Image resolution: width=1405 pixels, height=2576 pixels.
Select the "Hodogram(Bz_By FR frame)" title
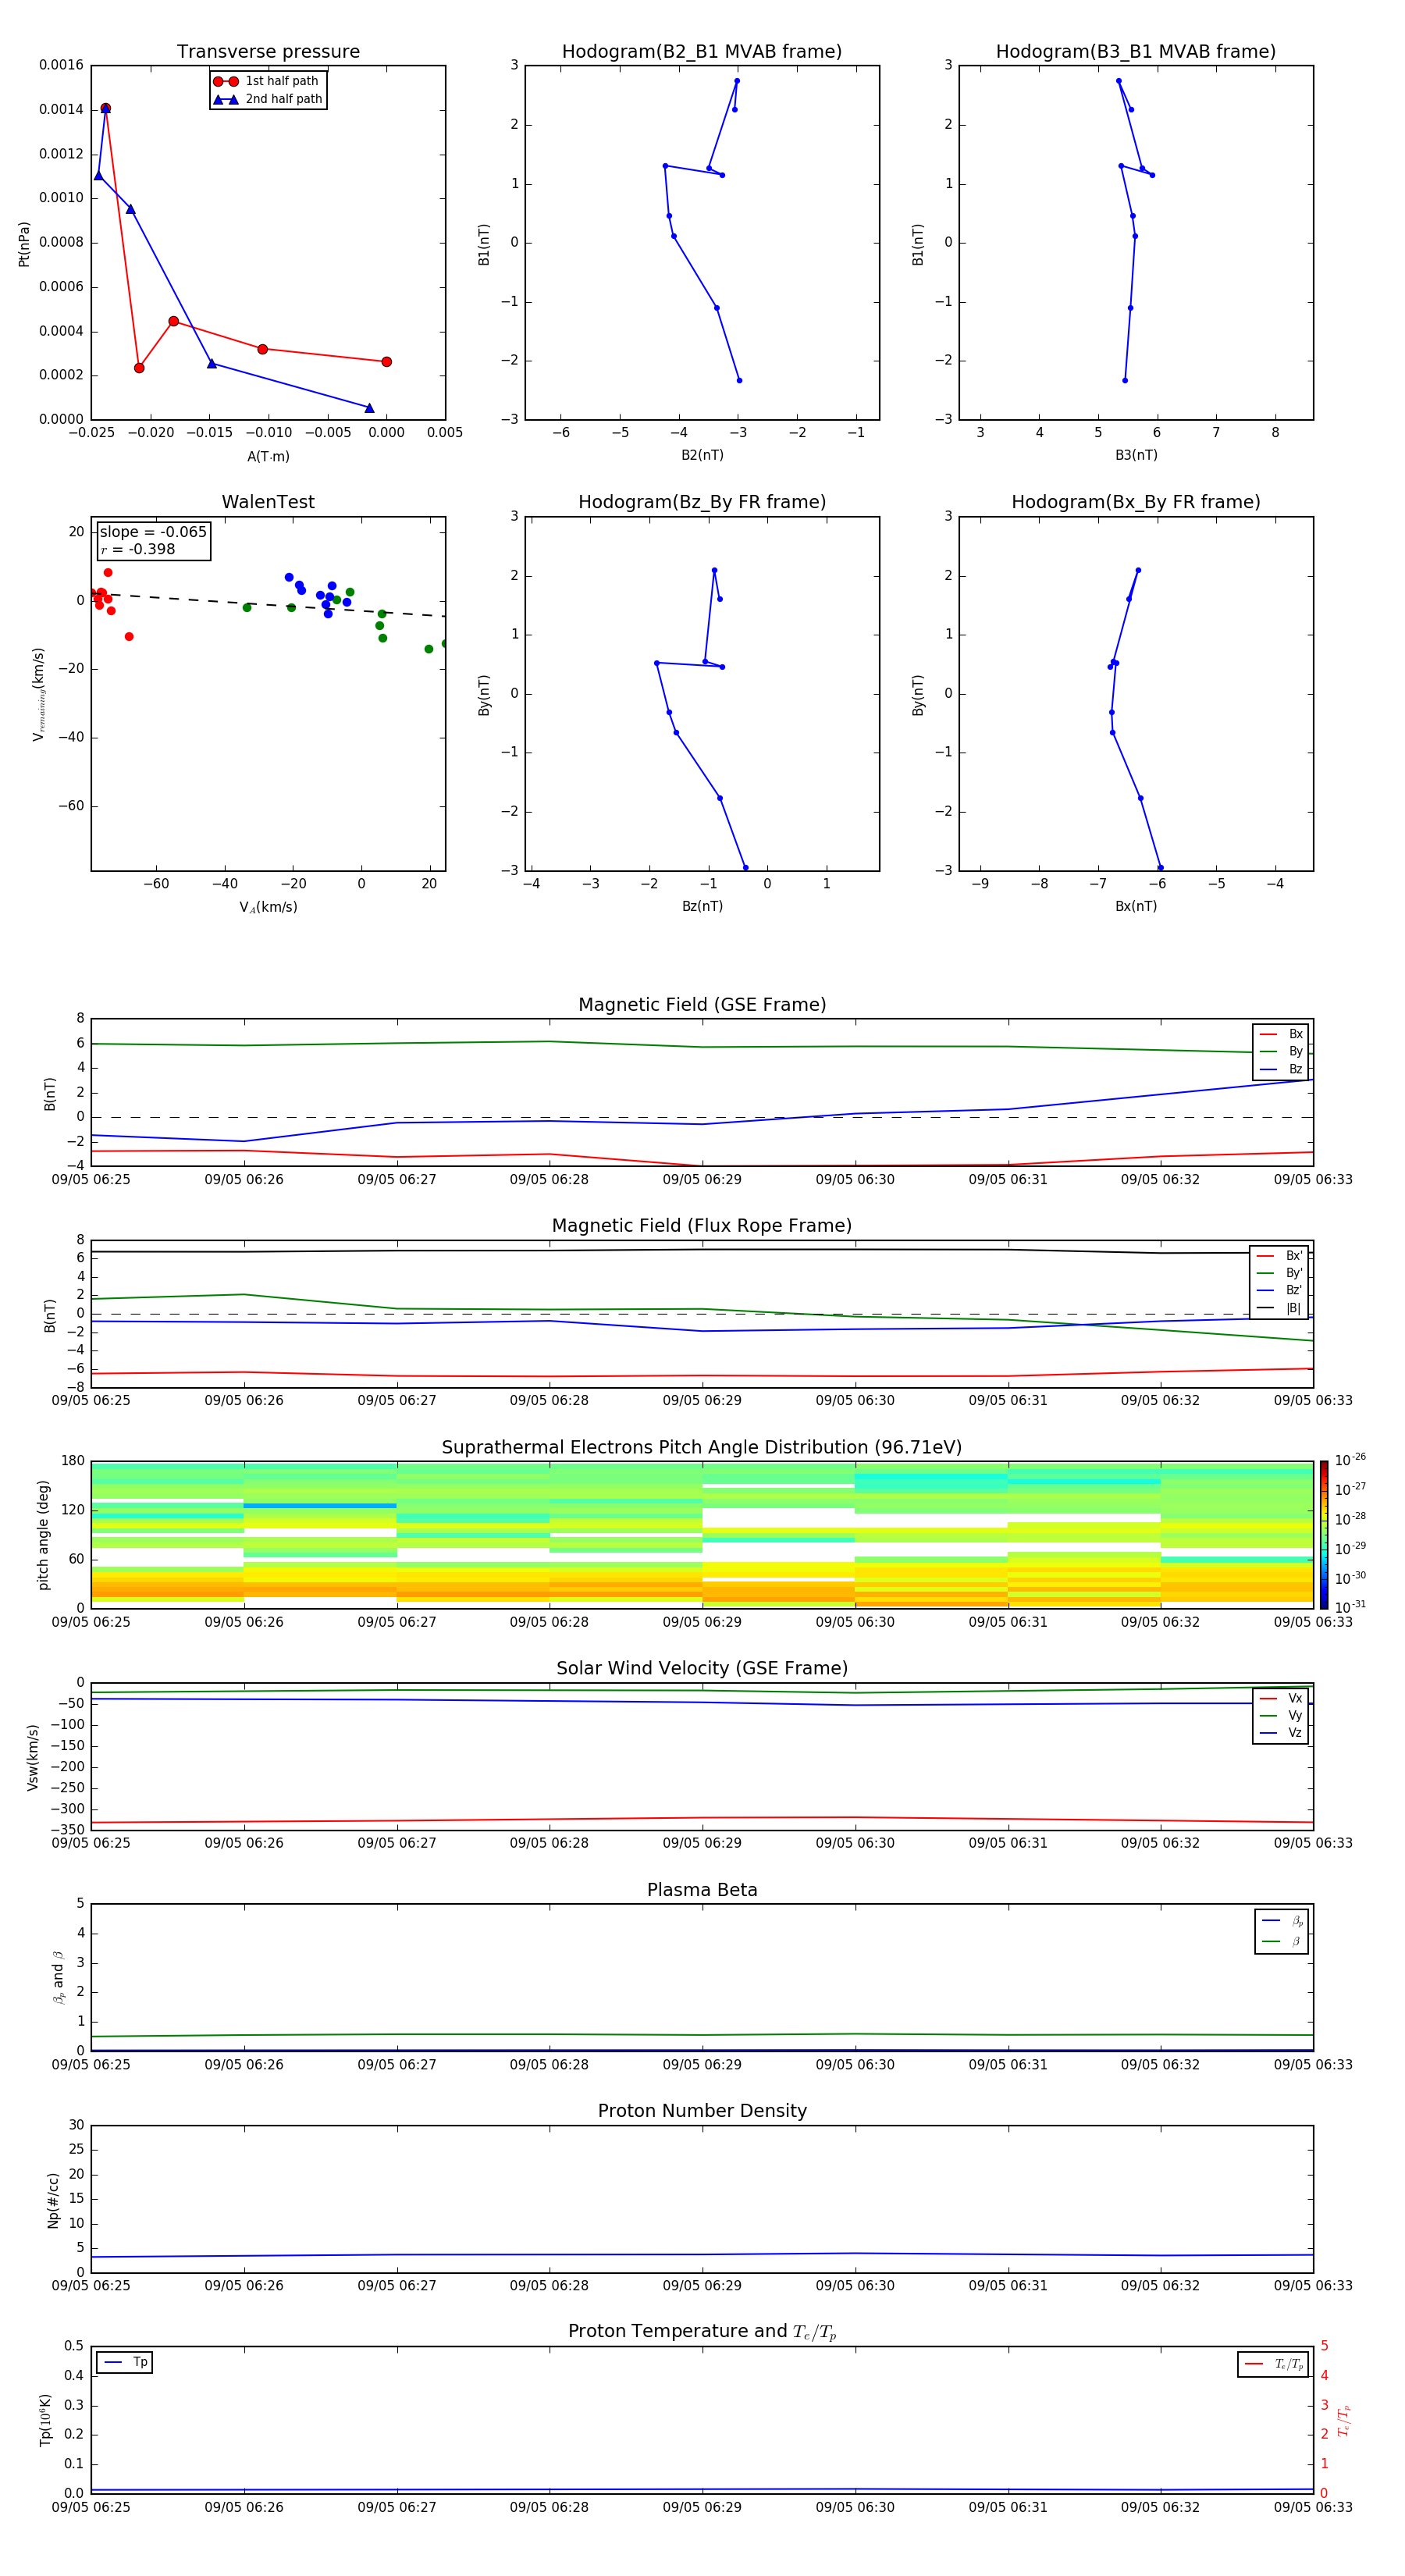click(702, 502)
